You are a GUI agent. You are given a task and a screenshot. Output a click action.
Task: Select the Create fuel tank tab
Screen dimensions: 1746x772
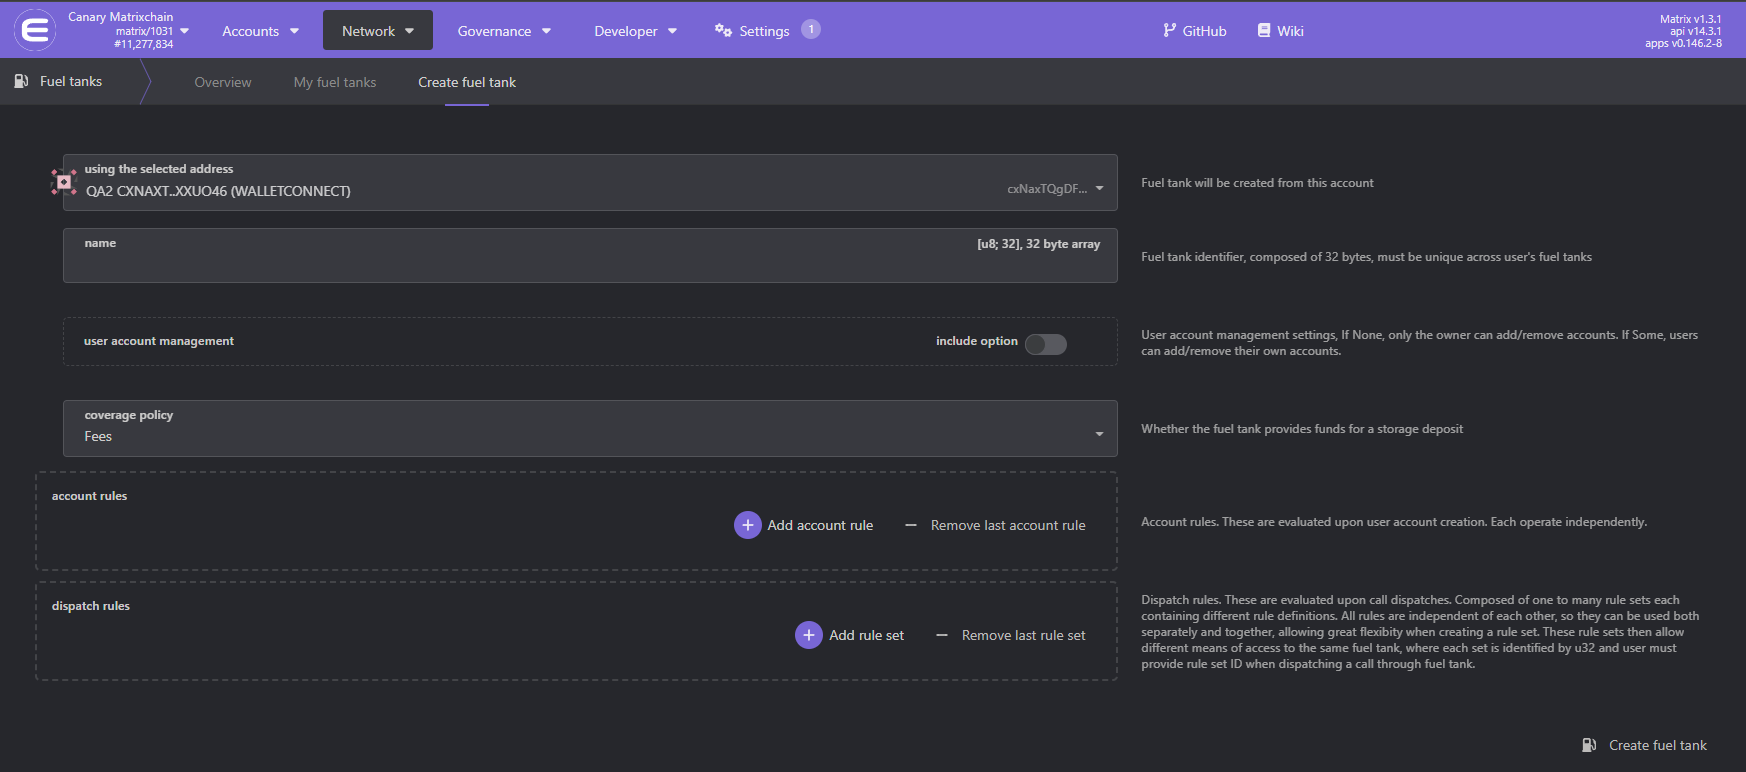point(467,82)
